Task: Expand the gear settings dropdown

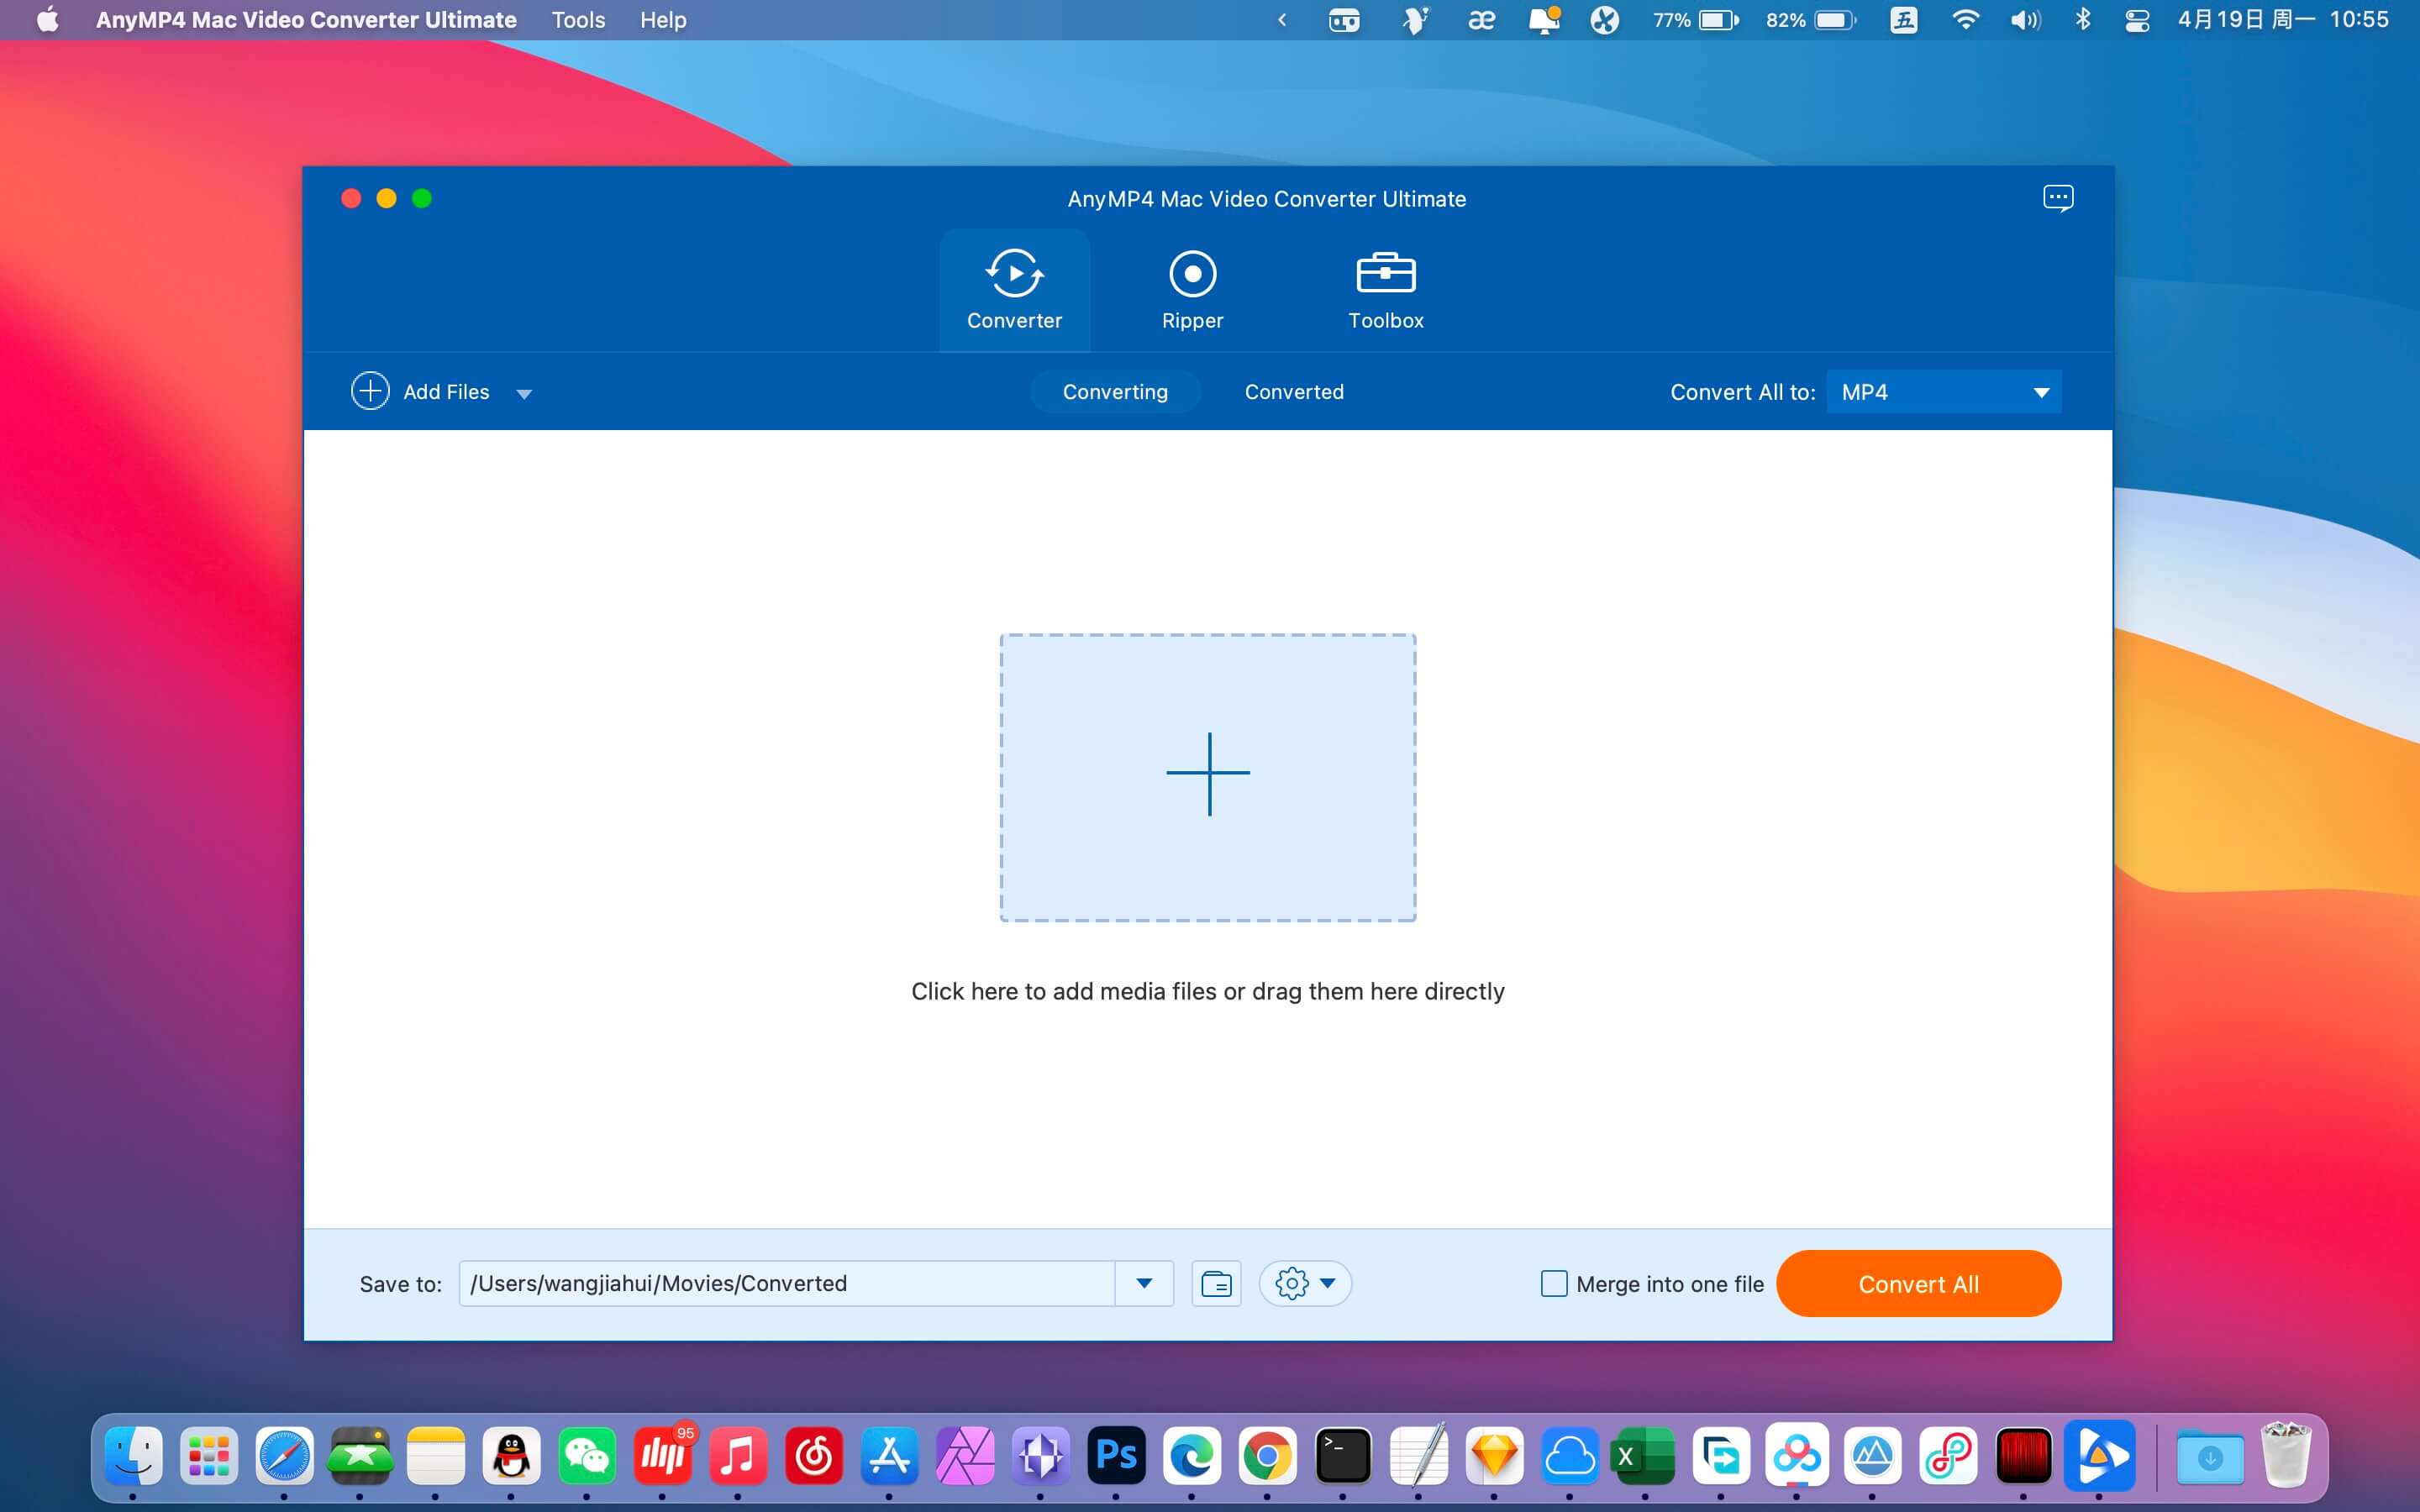Action: pos(1305,1283)
